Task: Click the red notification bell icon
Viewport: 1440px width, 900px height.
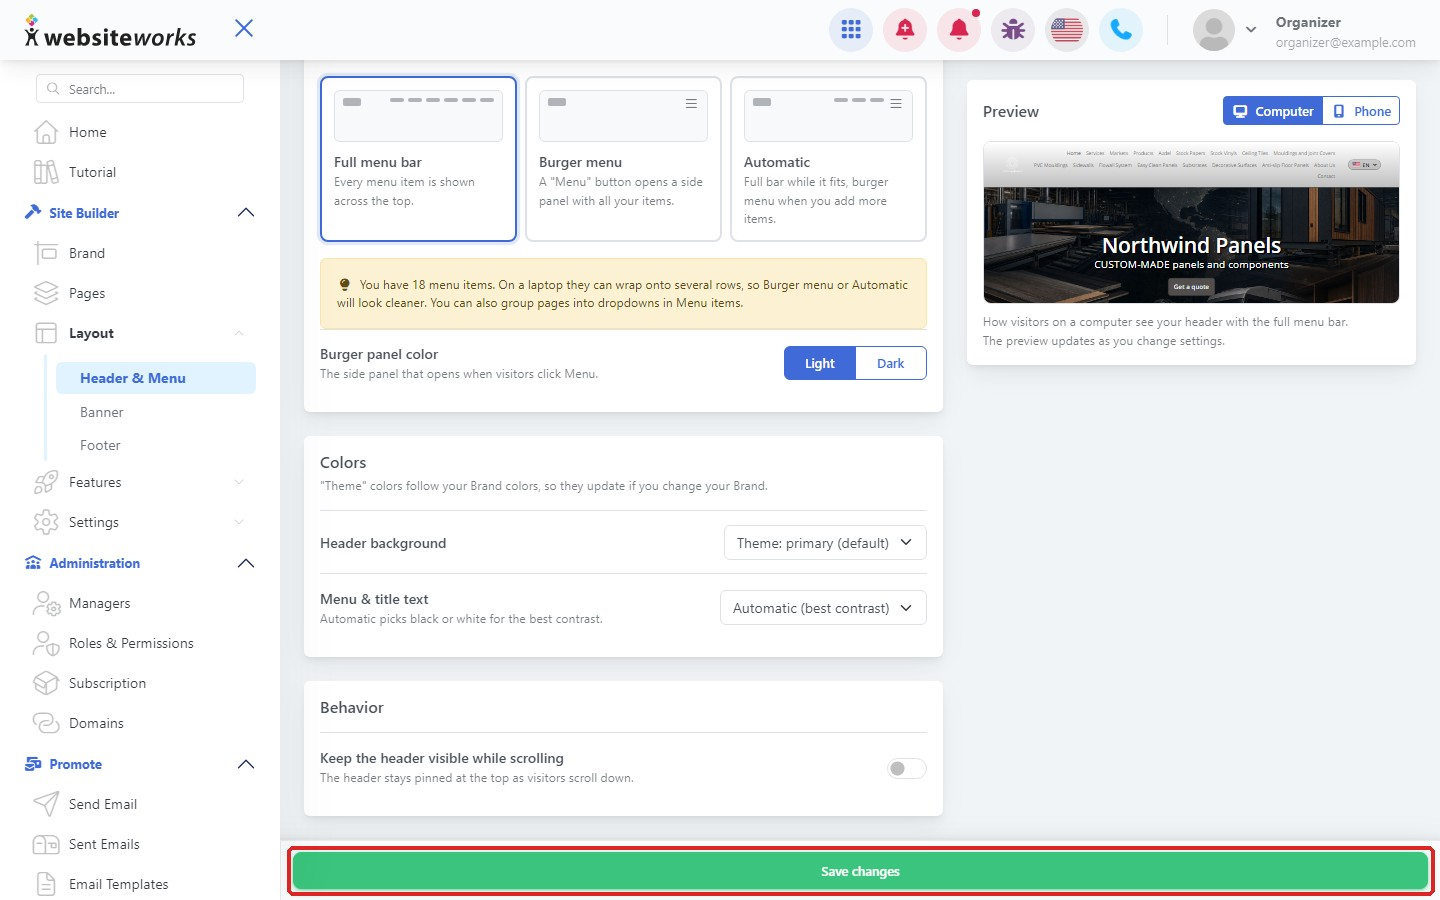Action: (x=959, y=30)
